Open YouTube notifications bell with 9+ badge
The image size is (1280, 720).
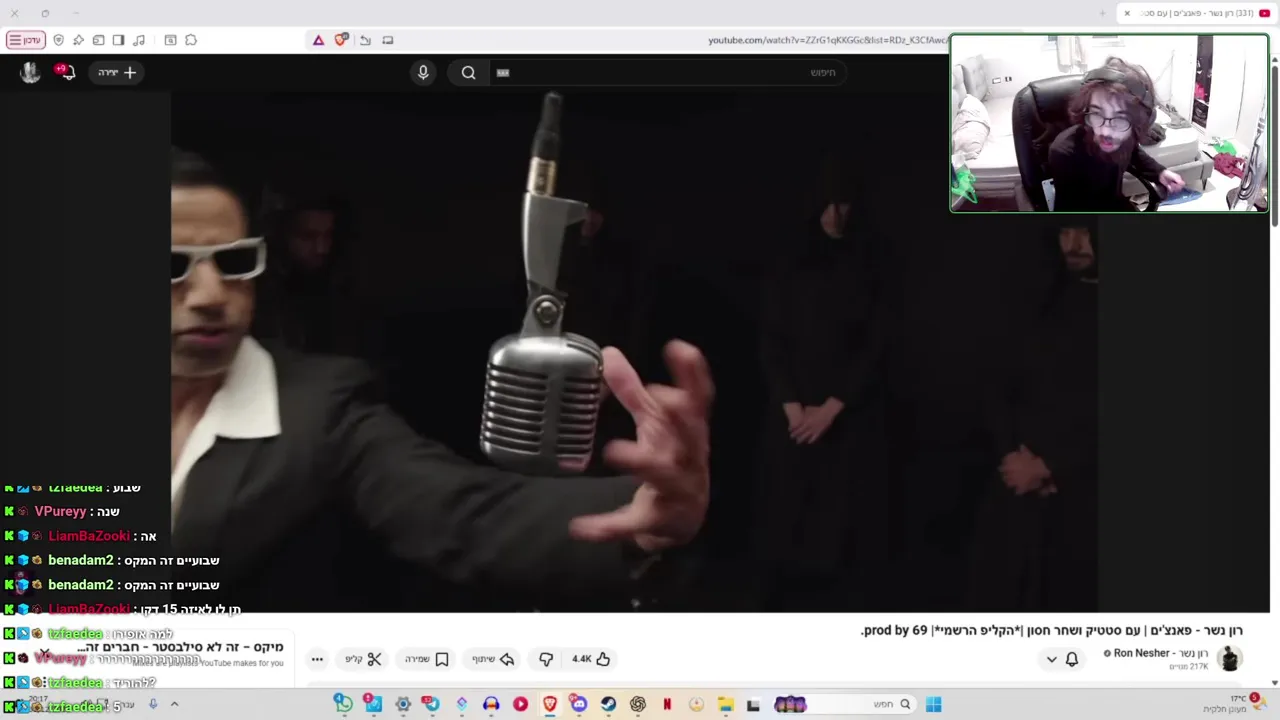point(66,72)
